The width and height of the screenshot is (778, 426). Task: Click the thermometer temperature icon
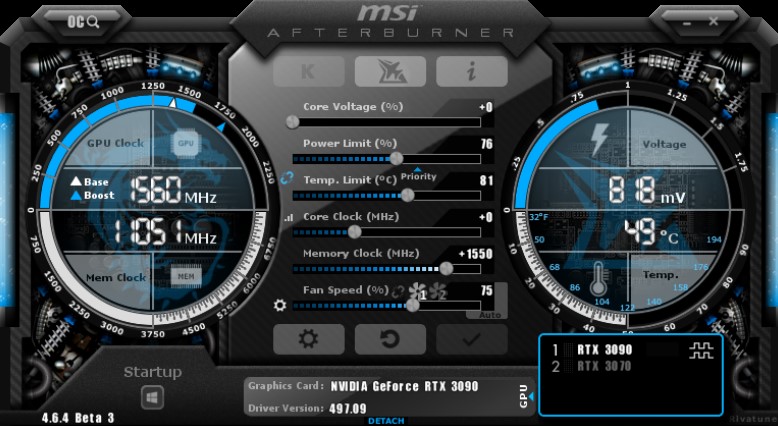point(598,280)
